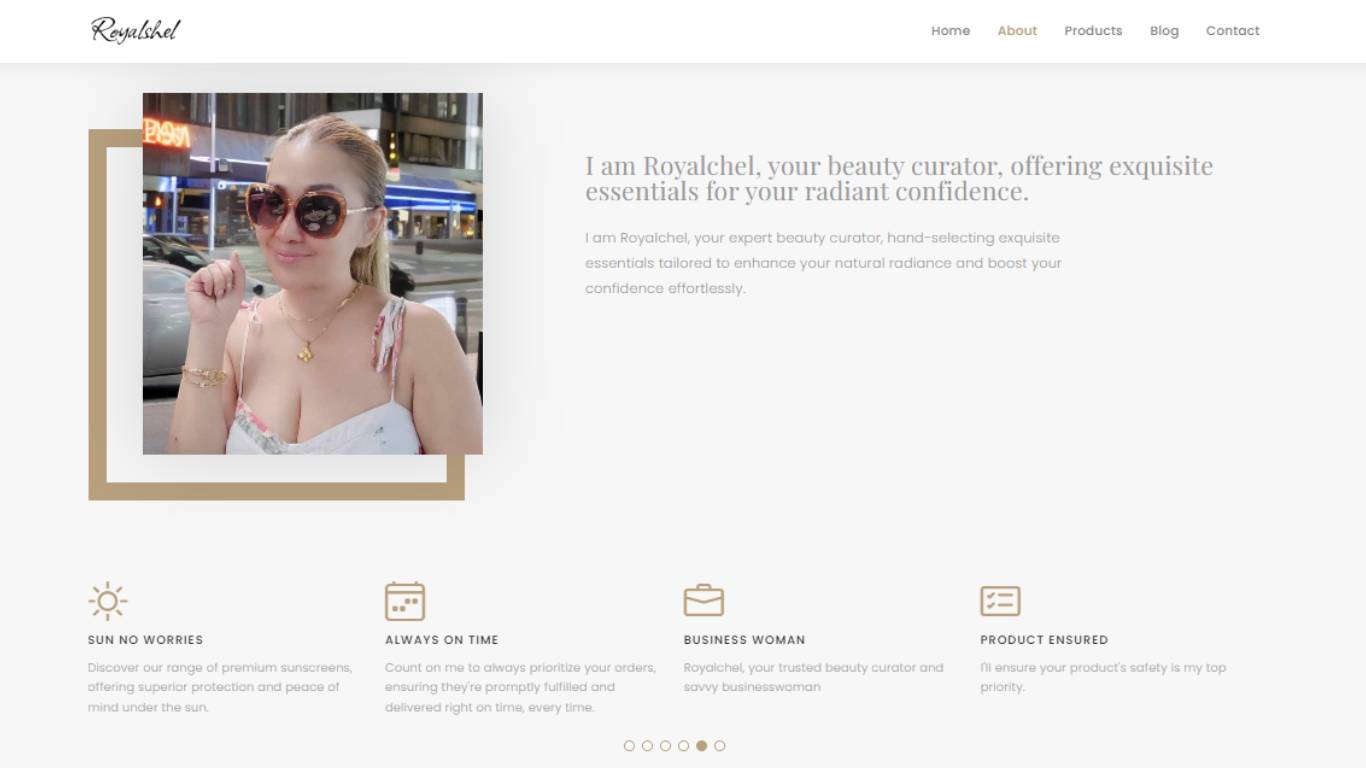Click the woman's portrait photo
The height and width of the screenshot is (768, 1366).
(313, 274)
